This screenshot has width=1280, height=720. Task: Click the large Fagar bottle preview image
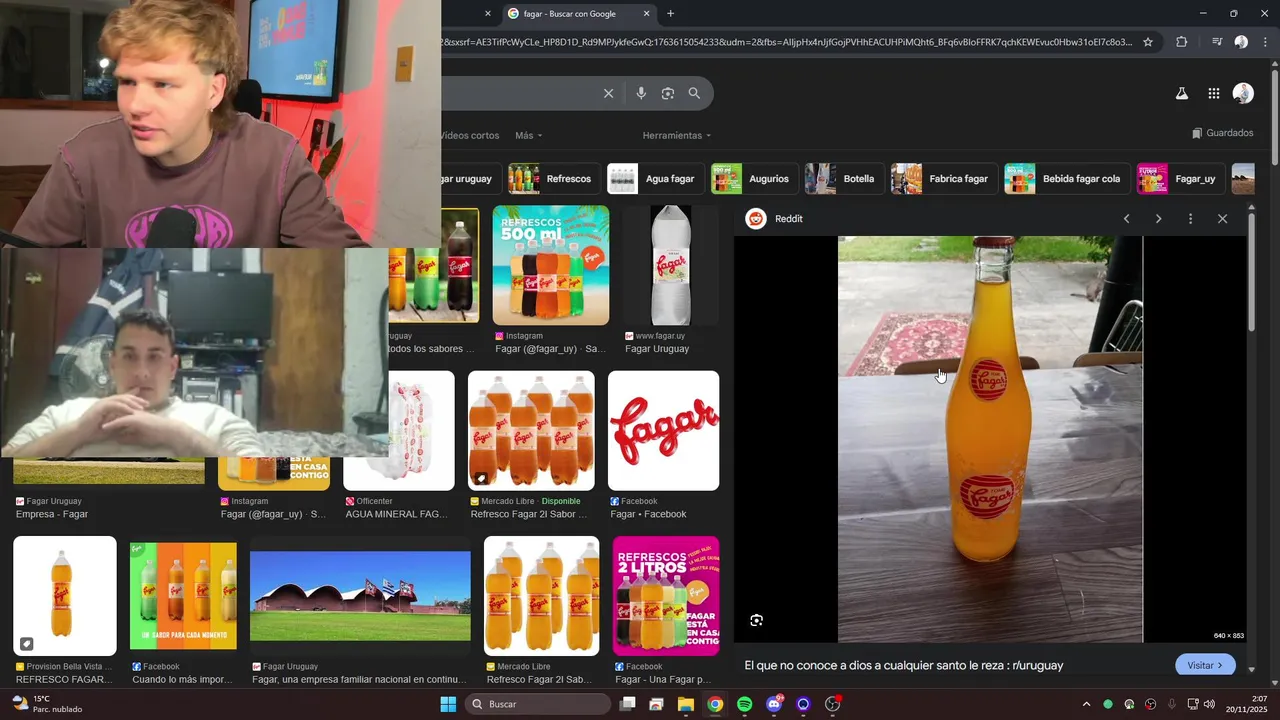(x=990, y=439)
